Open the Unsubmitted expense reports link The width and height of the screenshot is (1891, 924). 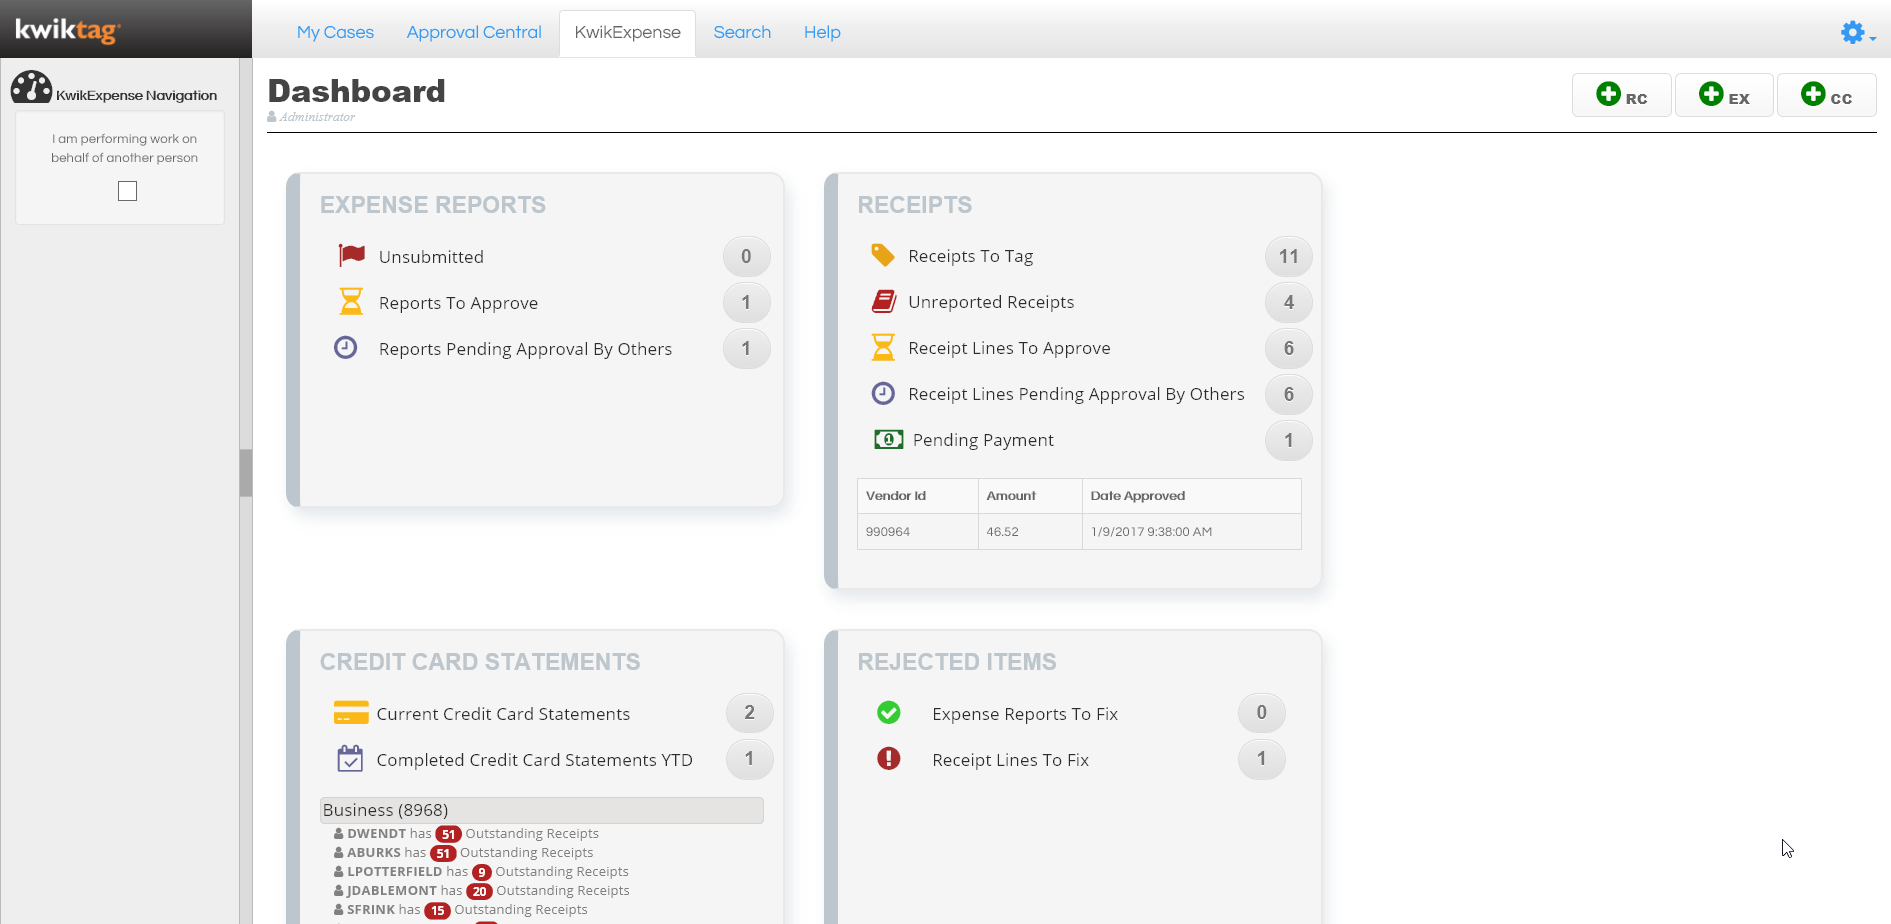click(x=431, y=257)
